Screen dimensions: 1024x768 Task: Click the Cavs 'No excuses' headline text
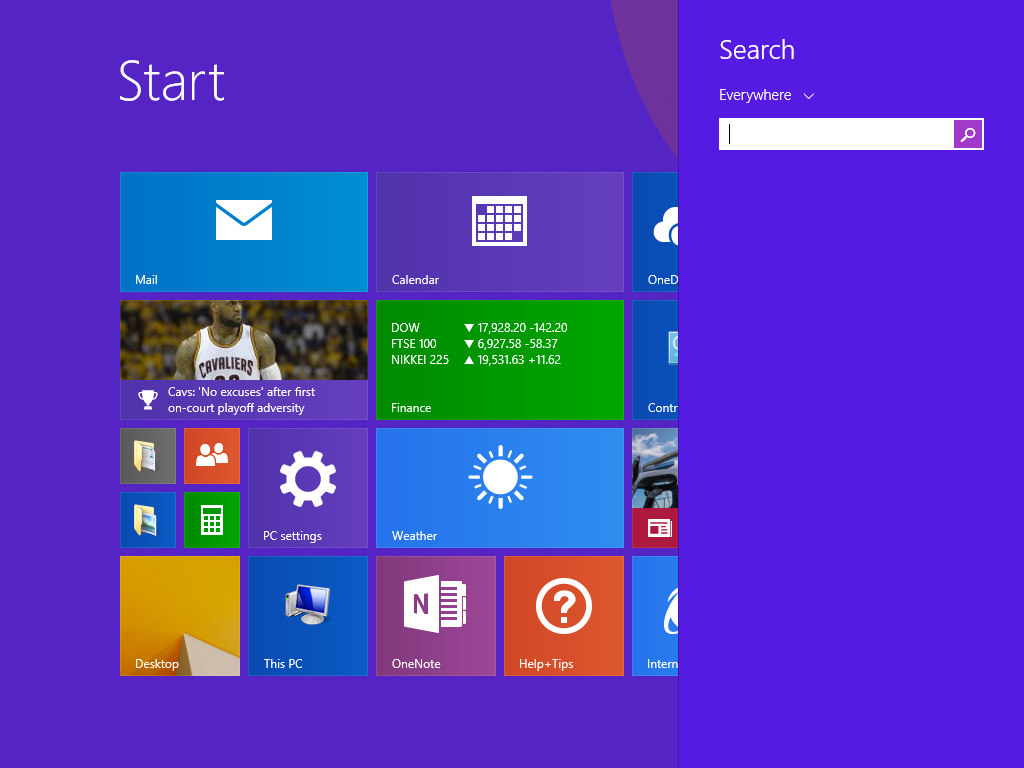click(241, 400)
